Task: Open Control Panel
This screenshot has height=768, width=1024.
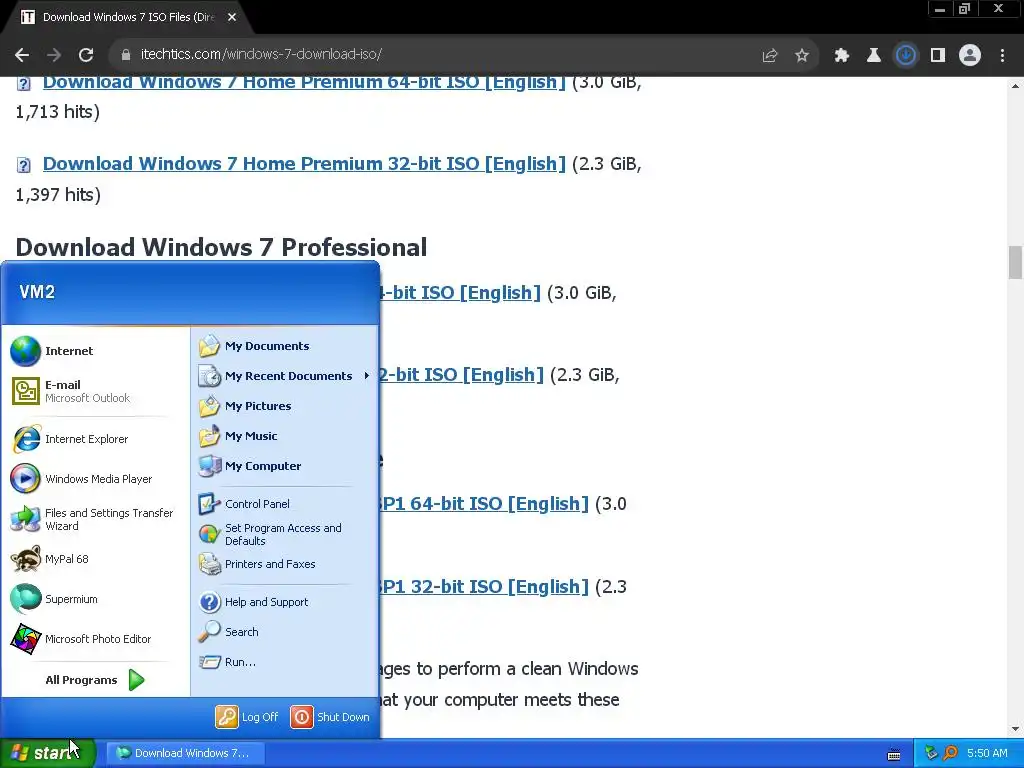Action: click(x=285, y=504)
